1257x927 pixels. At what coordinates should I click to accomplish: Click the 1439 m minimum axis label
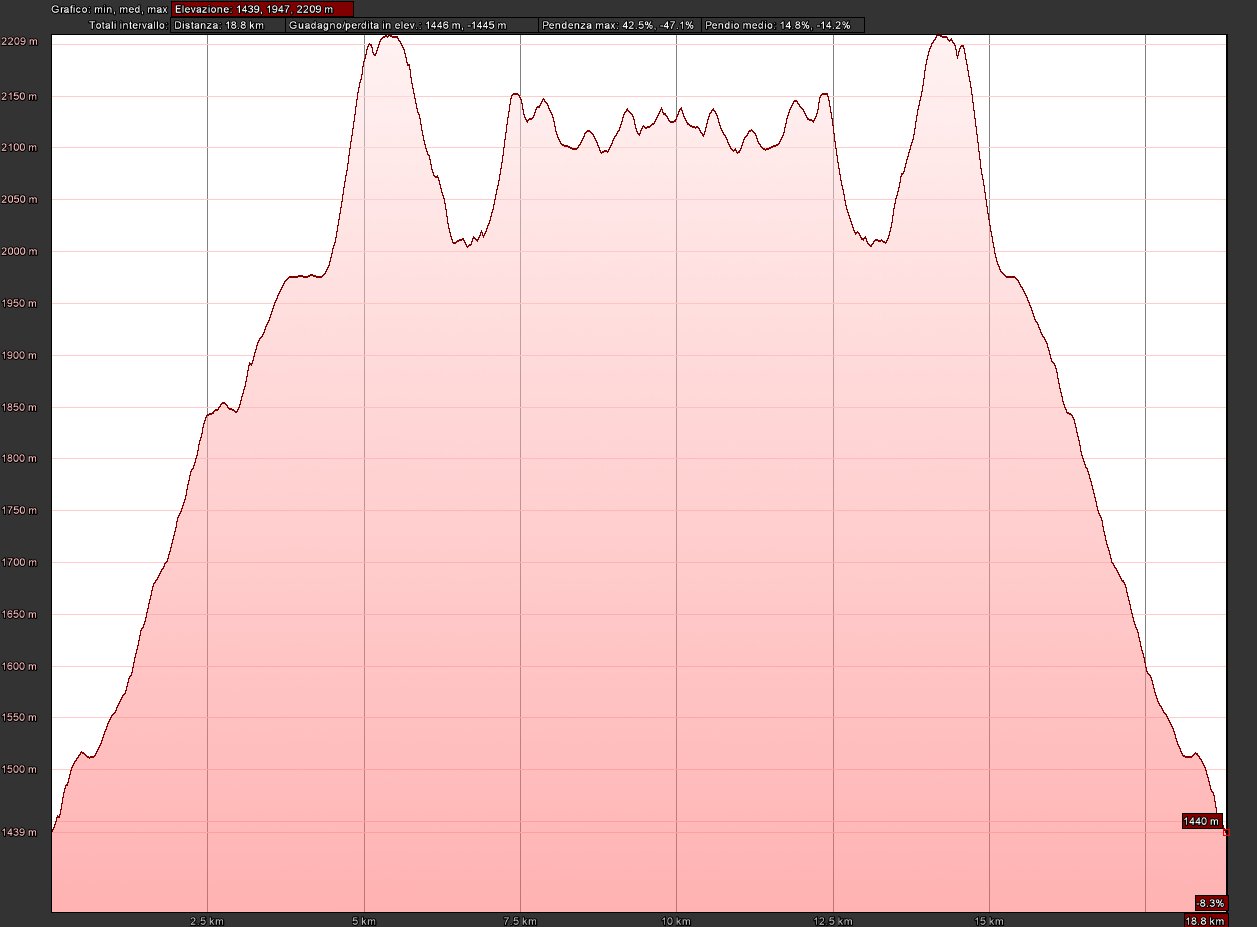click(x=19, y=832)
